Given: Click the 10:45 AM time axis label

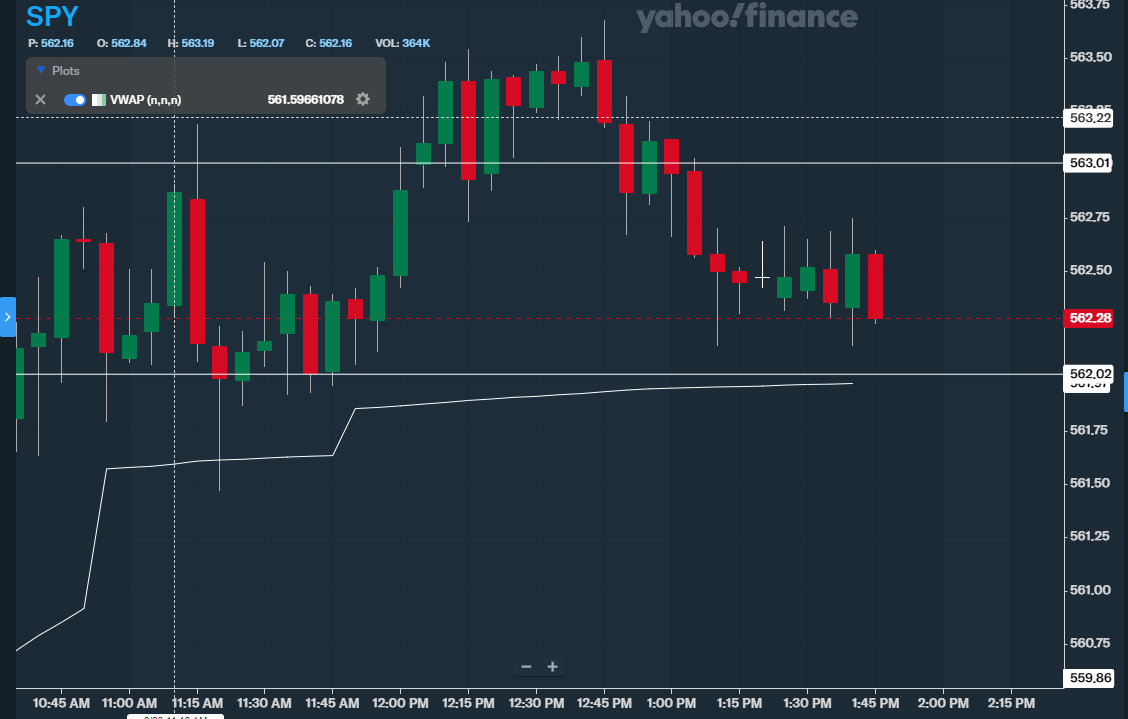Looking at the screenshot, I should click(61, 703).
